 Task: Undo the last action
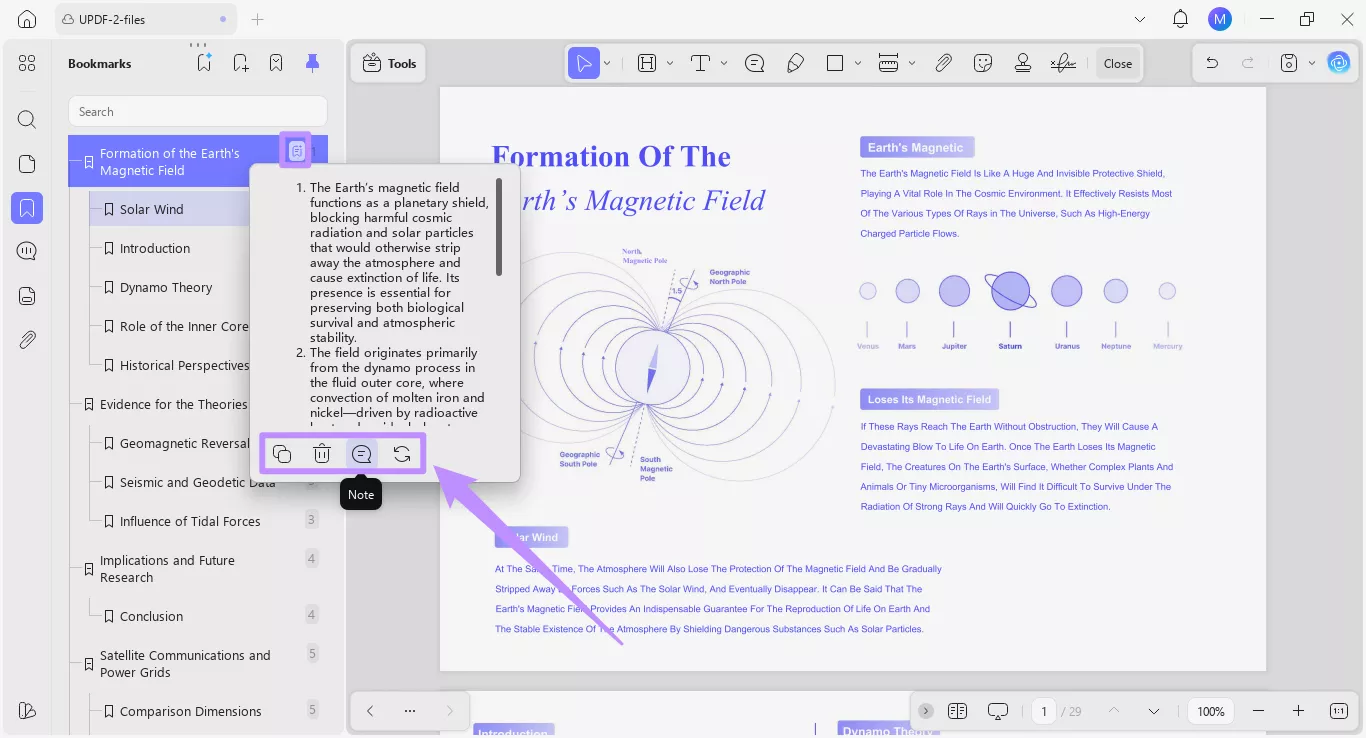pyautogui.click(x=1212, y=63)
